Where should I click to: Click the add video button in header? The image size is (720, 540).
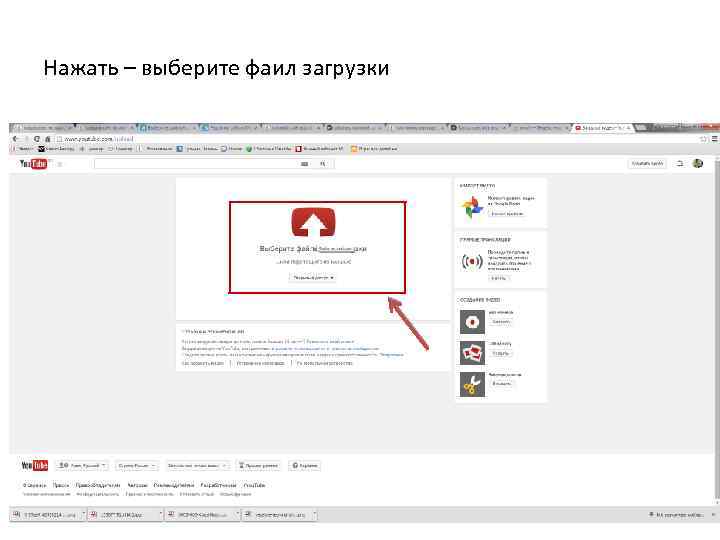coord(647,163)
